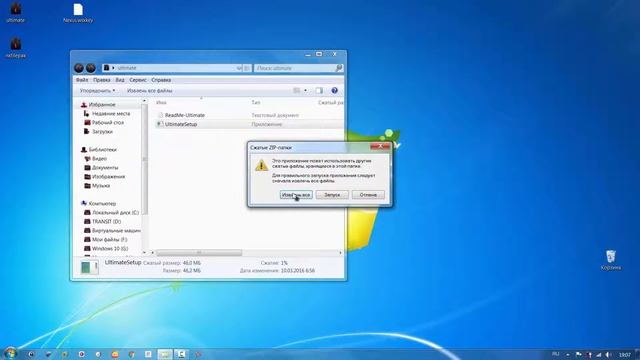Select Недавние места in navigation pane
The image size is (640, 360).
(111, 114)
